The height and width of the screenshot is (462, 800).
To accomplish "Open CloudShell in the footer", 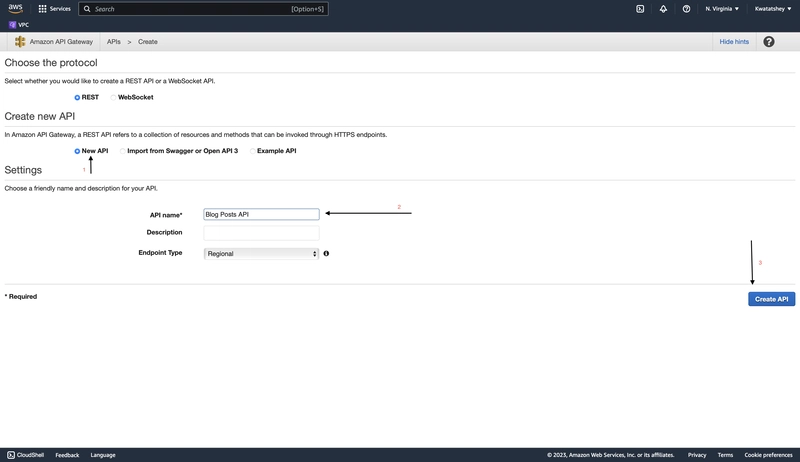I will (26, 455).
